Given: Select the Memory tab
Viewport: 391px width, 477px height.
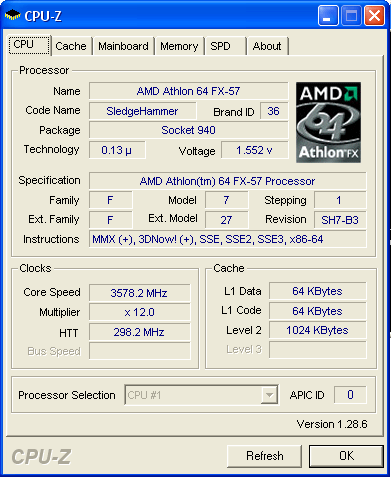Looking at the screenshot, I should [179, 46].
